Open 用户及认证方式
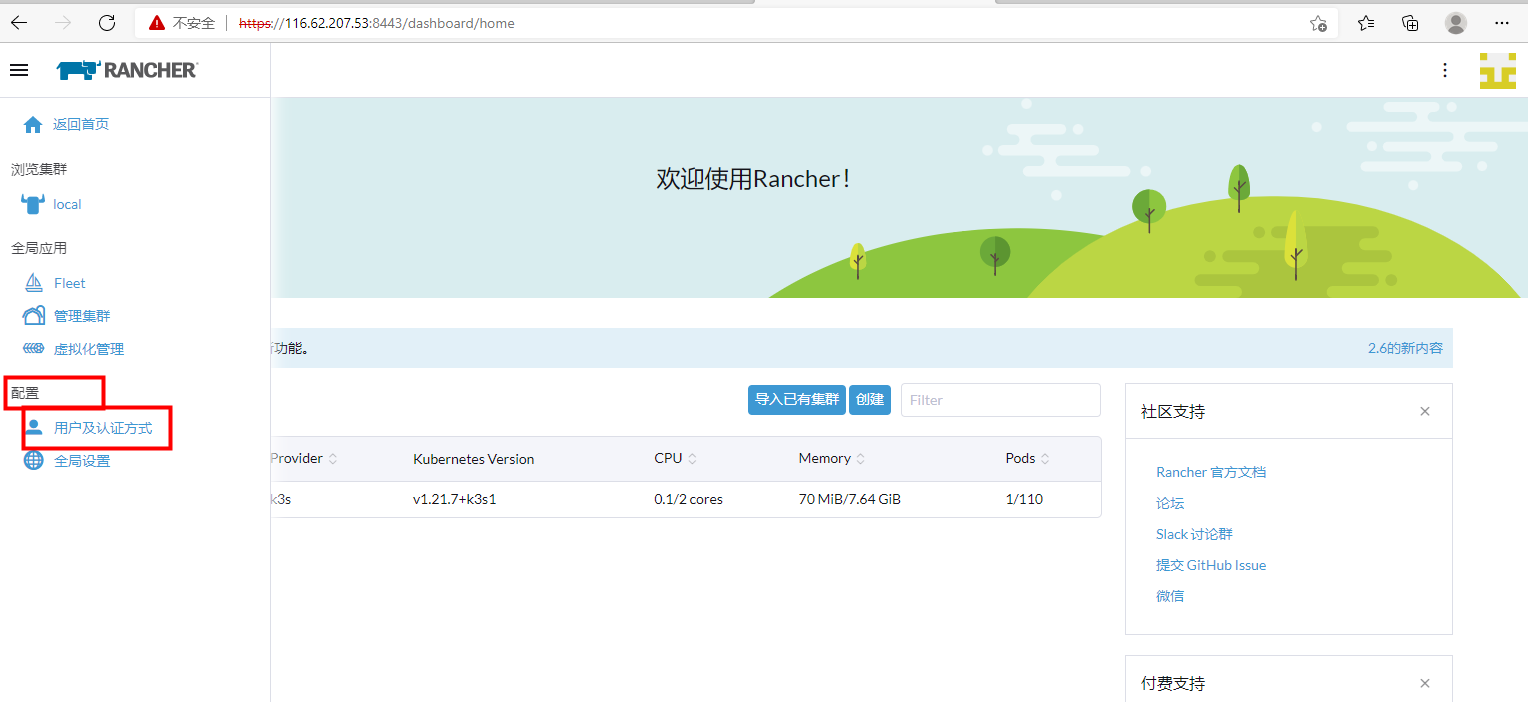Viewport: 1528px width, 702px height. [103, 427]
